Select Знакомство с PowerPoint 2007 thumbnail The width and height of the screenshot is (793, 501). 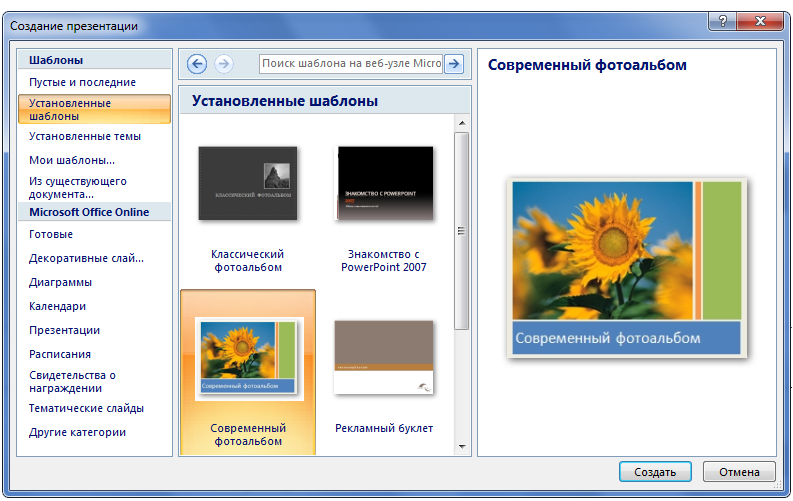pyautogui.click(x=385, y=183)
